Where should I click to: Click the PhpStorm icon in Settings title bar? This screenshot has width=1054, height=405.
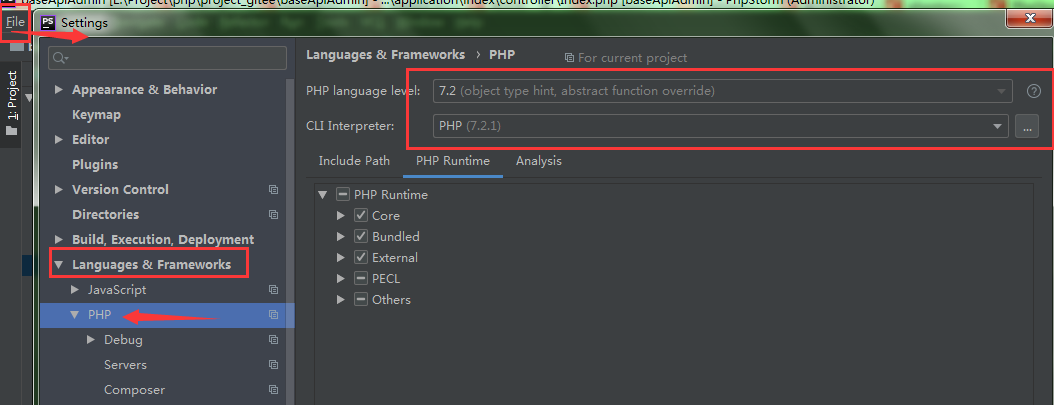[48, 23]
